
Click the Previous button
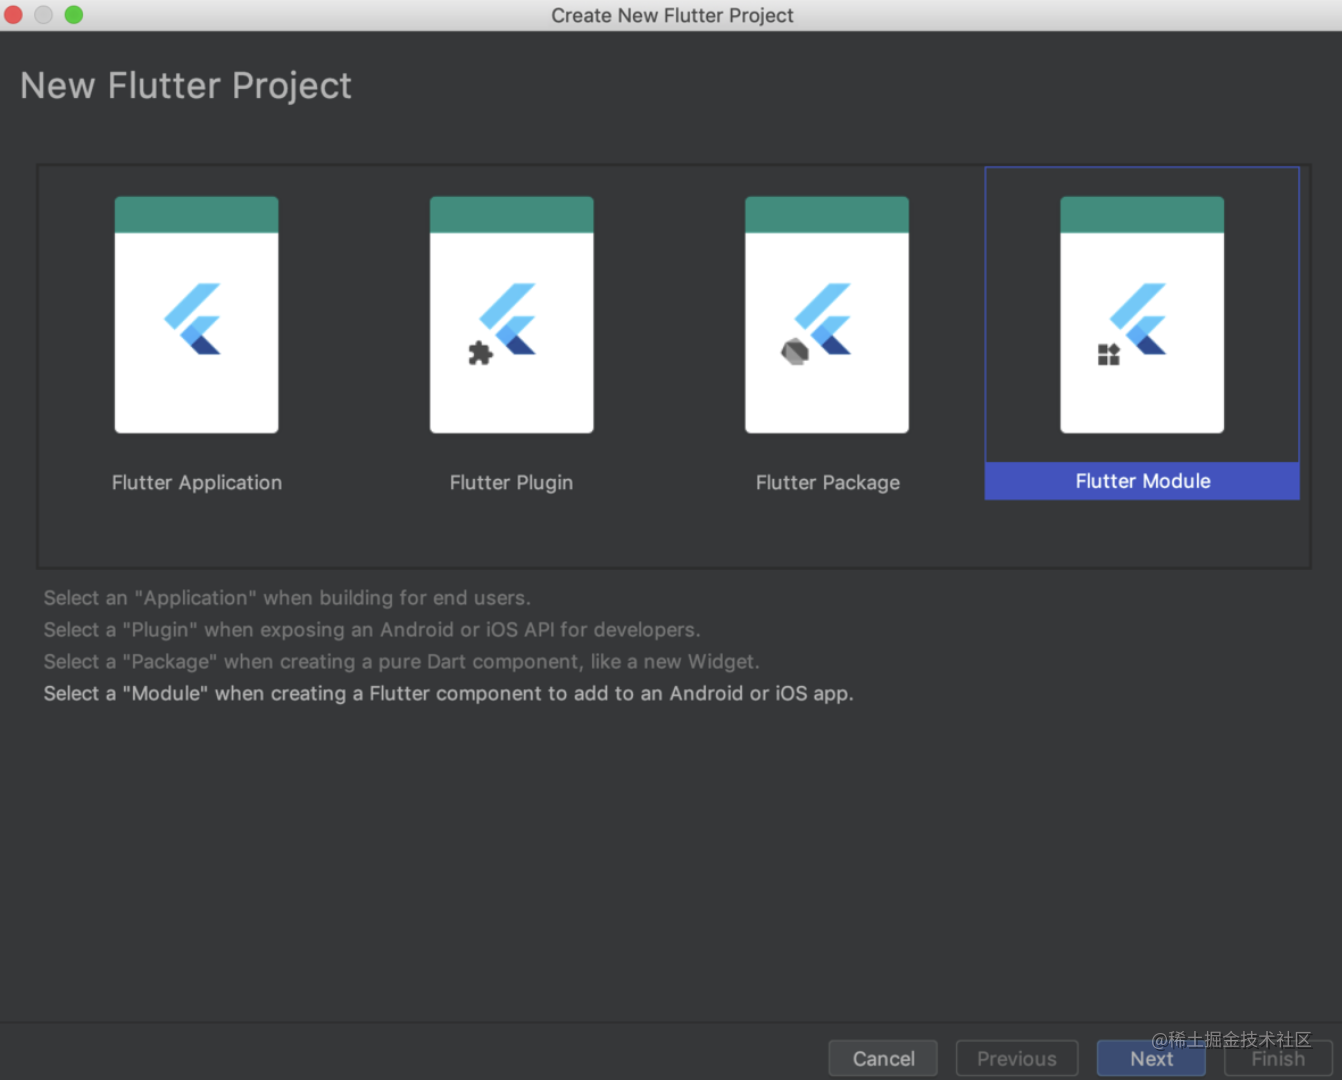point(1017,1058)
